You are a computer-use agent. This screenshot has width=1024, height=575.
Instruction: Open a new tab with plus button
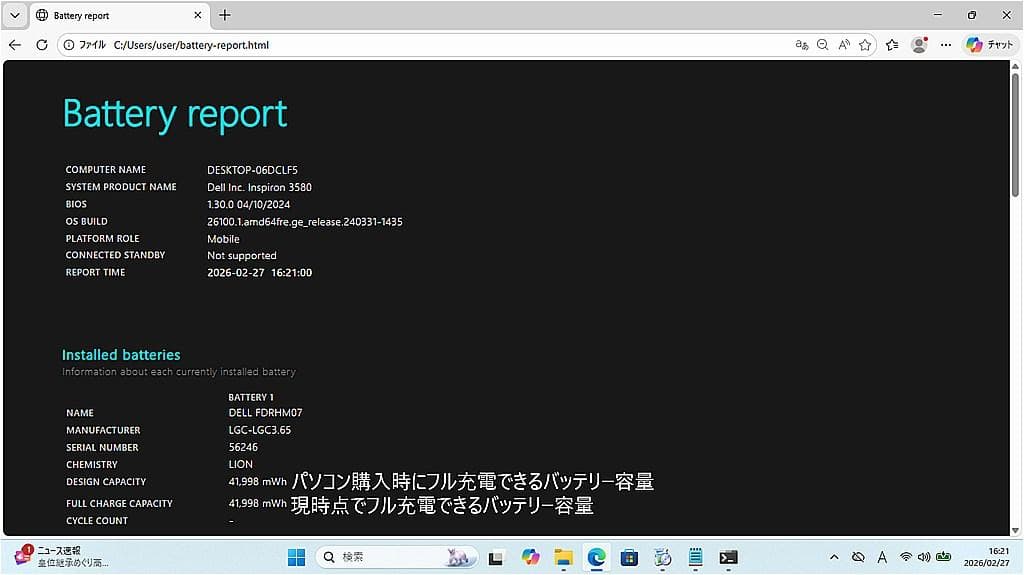coord(225,15)
